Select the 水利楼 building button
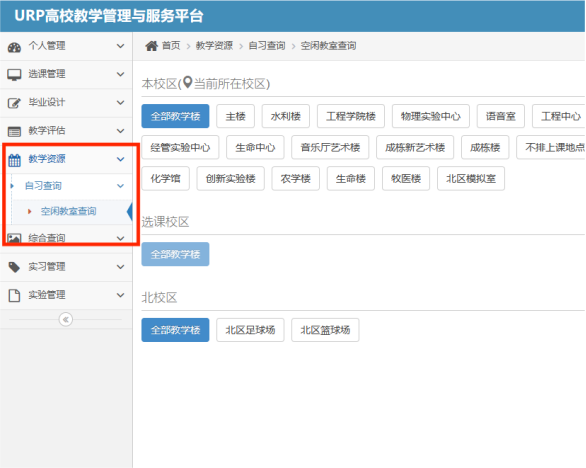This screenshot has height=468, width=586. tap(286, 116)
